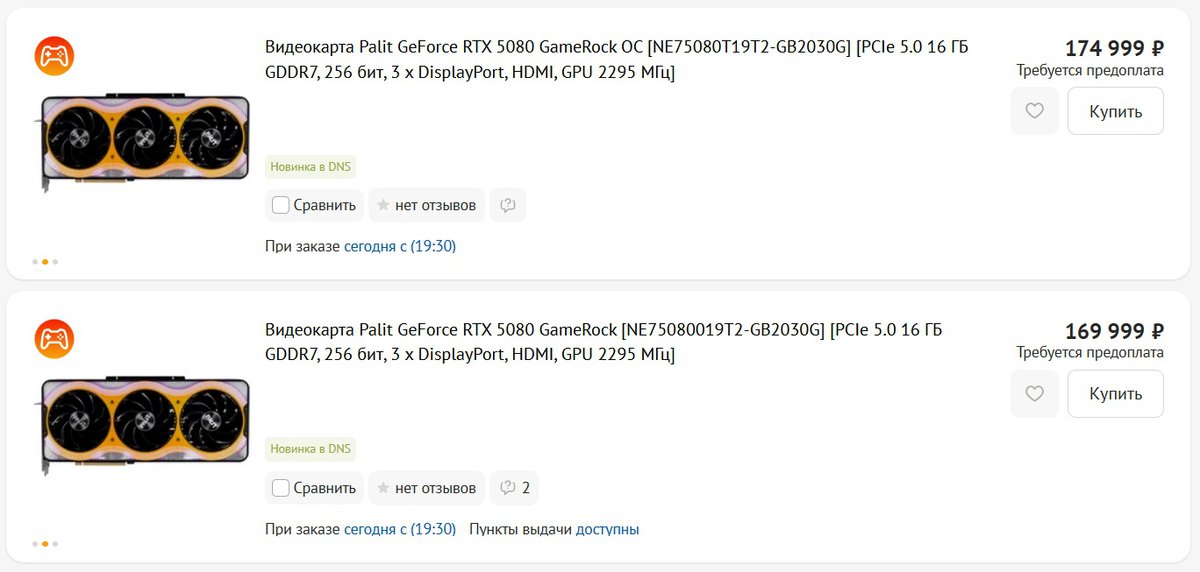Click 'доступны' pickup points link
Viewport: 1200px width, 572px height.
point(607,529)
